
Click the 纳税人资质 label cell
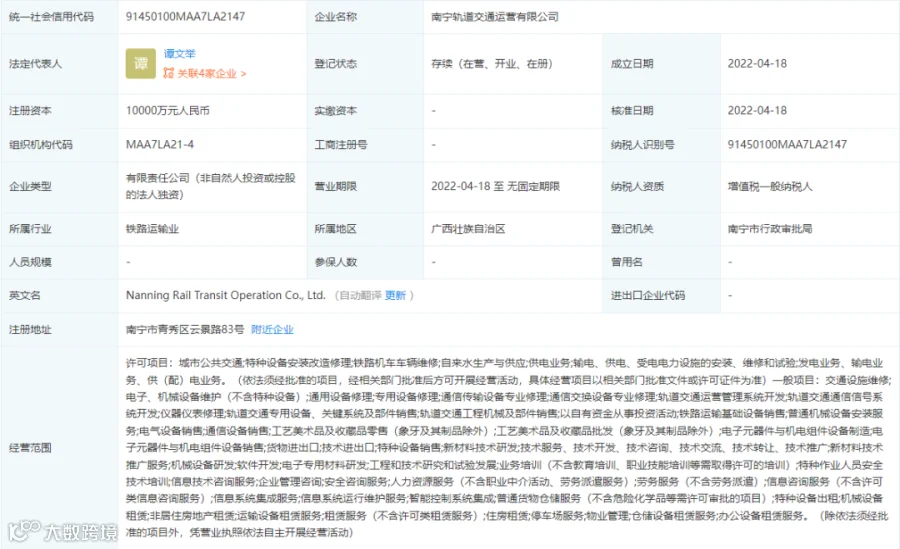(x=662, y=186)
